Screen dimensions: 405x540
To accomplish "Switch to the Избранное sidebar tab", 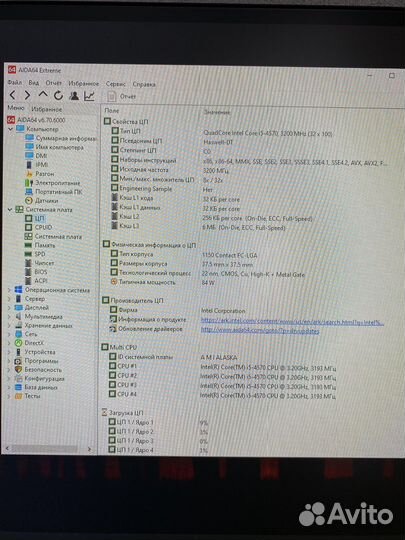I will pos(46,109).
